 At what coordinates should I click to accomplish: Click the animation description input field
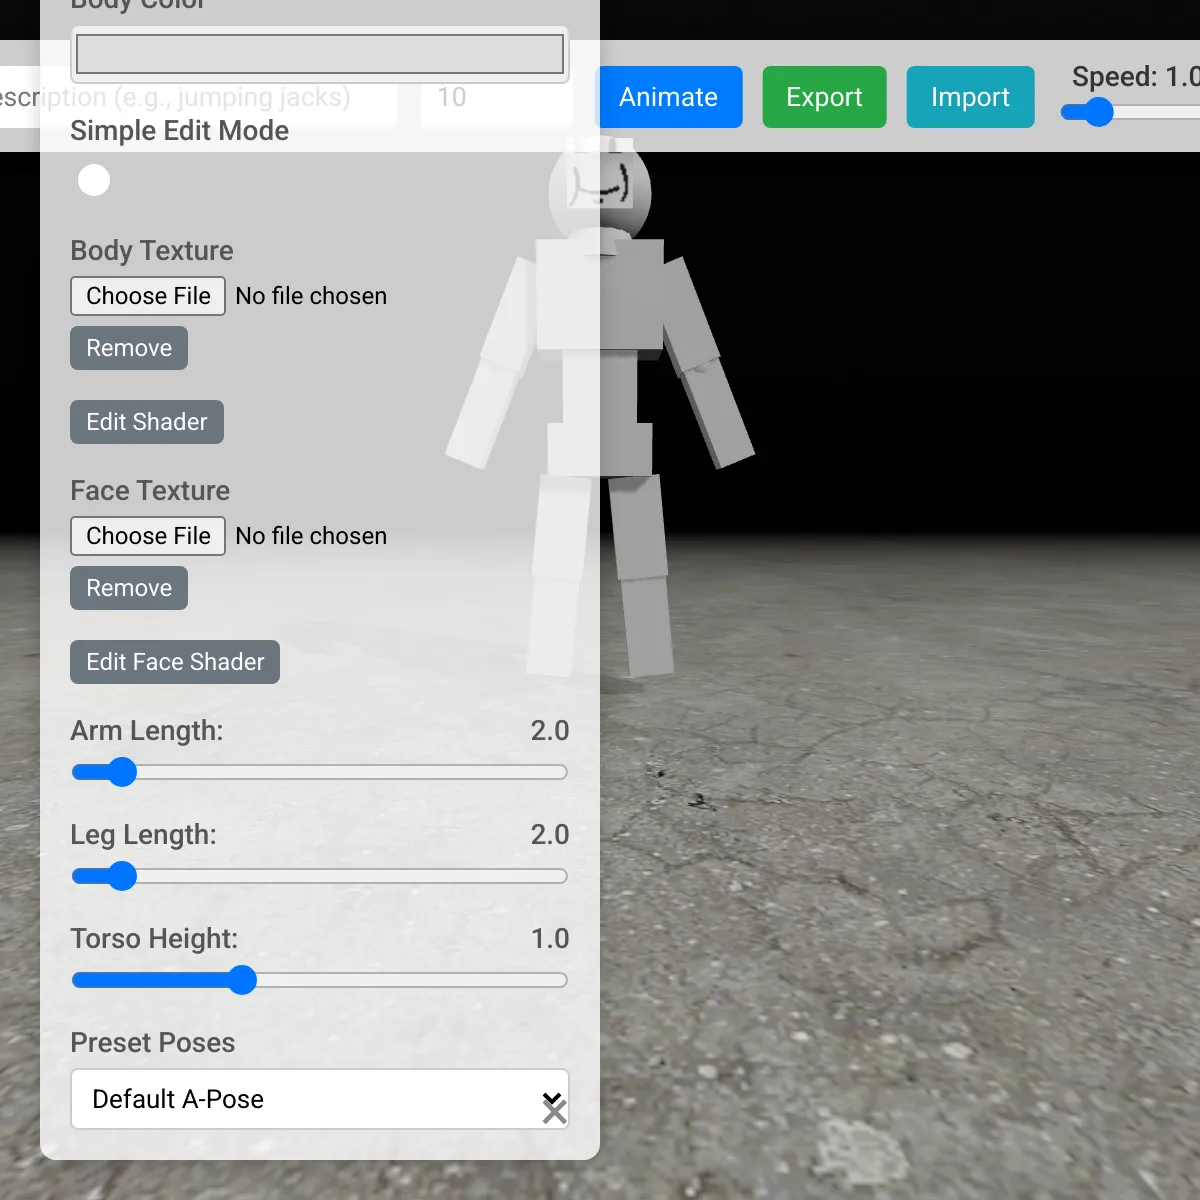198,97
